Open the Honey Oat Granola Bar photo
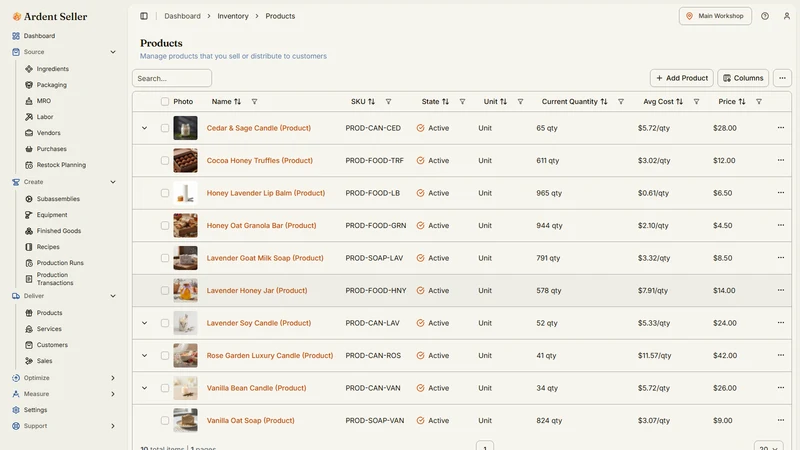This screenshot has width=800, height=450. [185, 226]
